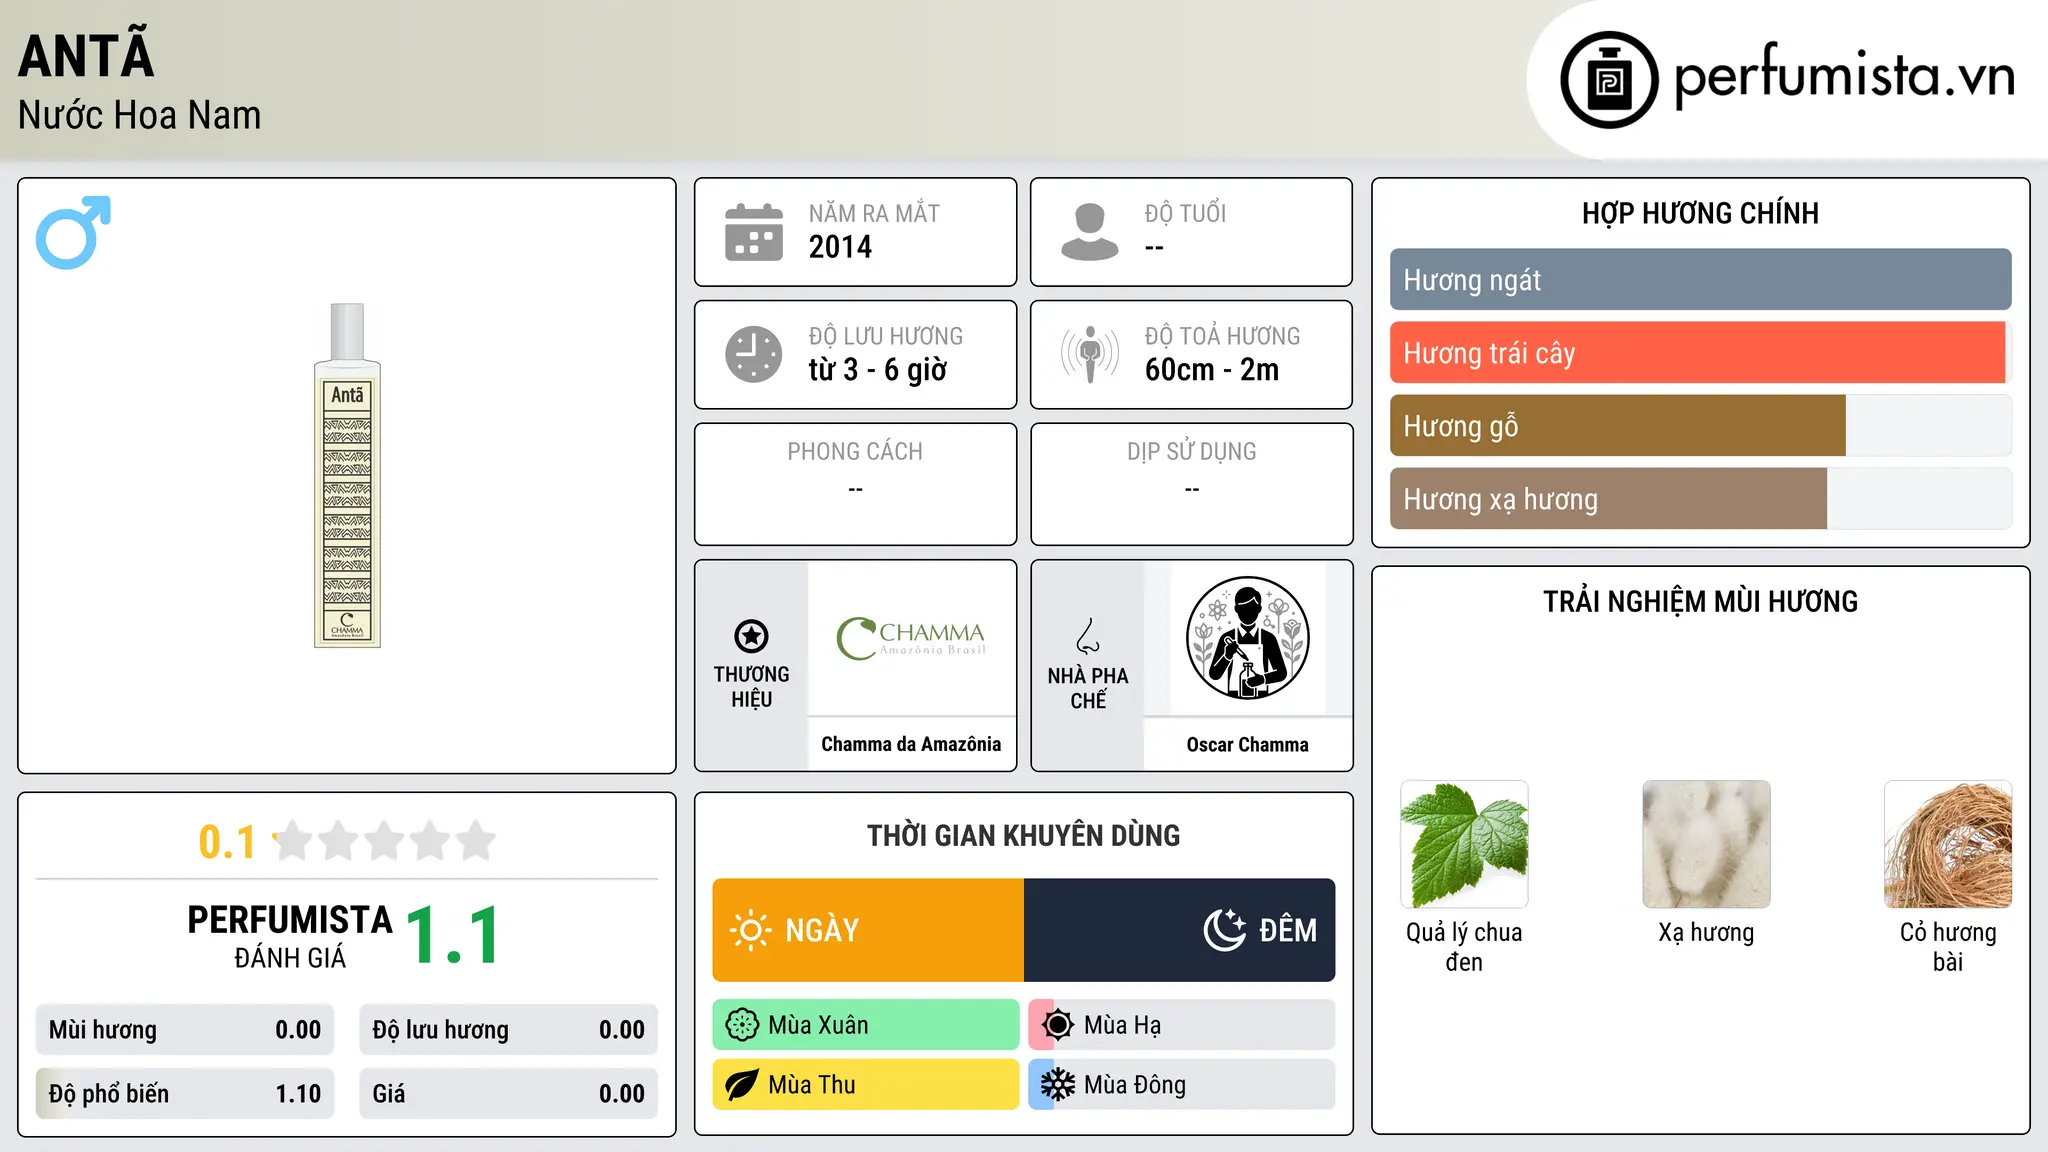2048x1152 pixels.
Task: Open the Xạ hương note image
Action: (1706, 844)
